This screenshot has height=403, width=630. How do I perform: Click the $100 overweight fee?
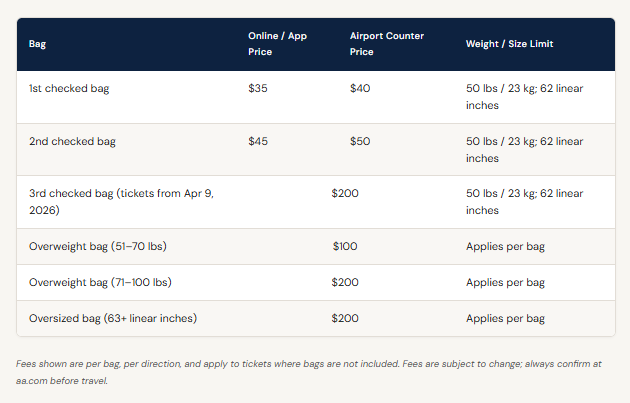[x=345, y=246]
